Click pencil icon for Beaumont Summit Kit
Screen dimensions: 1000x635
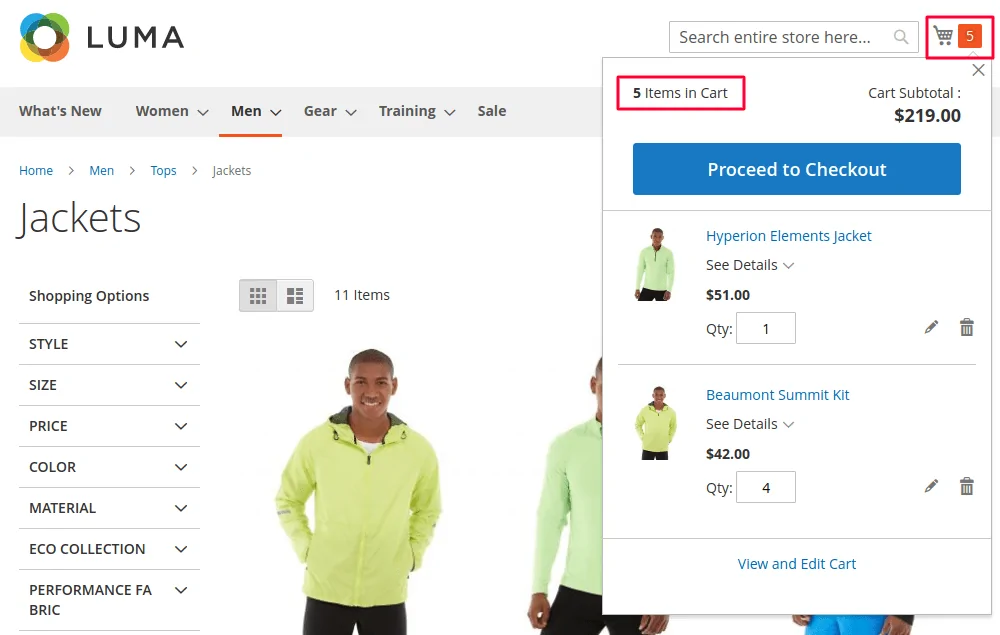931,486
